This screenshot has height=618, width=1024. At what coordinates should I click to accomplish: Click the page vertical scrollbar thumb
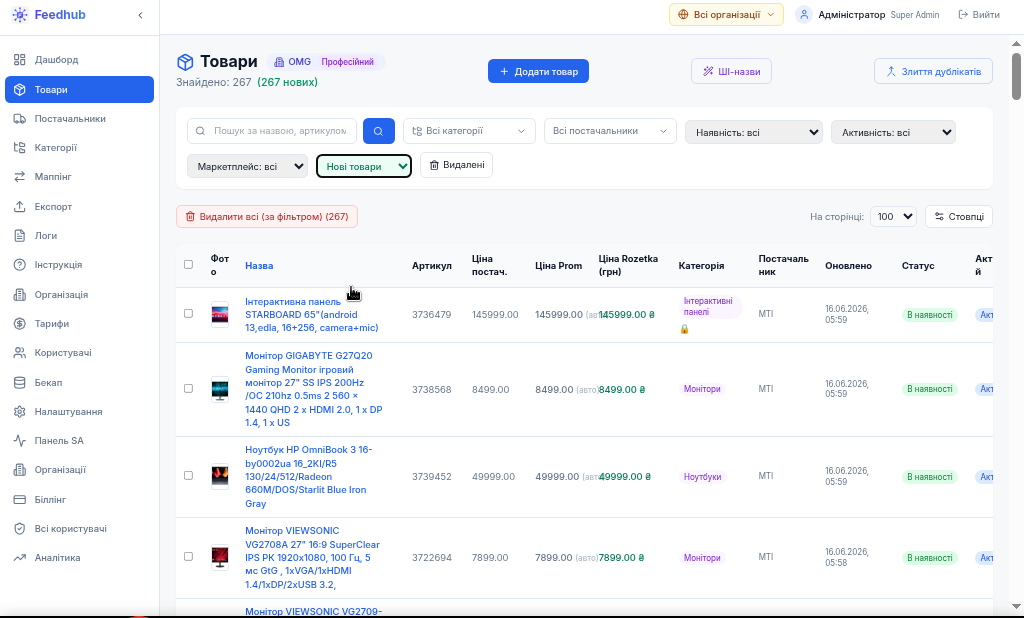coord(1016,76)
